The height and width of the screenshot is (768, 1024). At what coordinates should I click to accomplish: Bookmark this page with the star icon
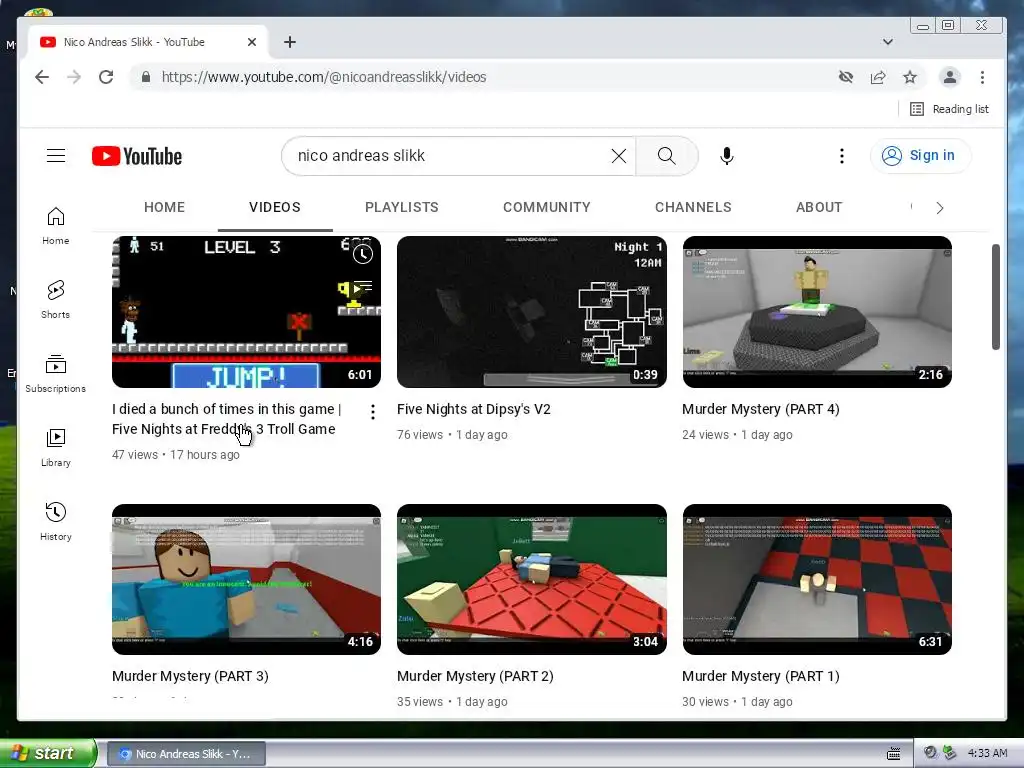point(910,77)
